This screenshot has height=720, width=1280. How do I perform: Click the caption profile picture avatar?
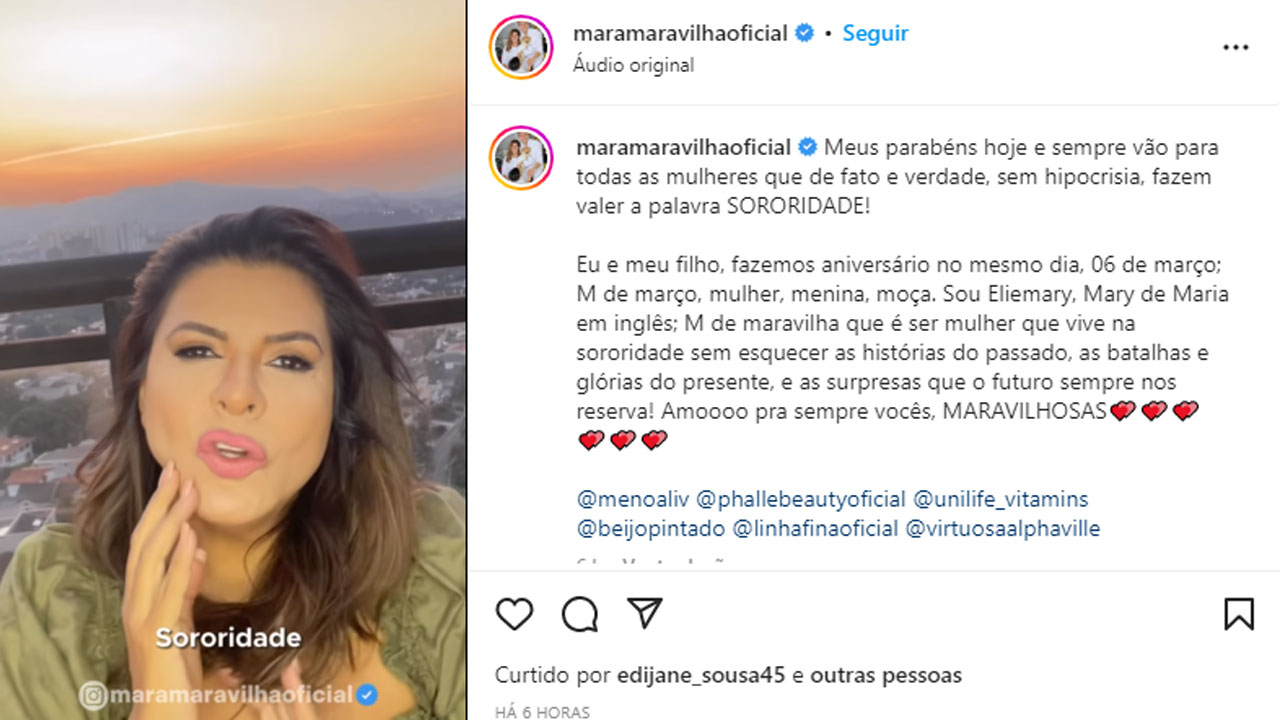point(521,158)
